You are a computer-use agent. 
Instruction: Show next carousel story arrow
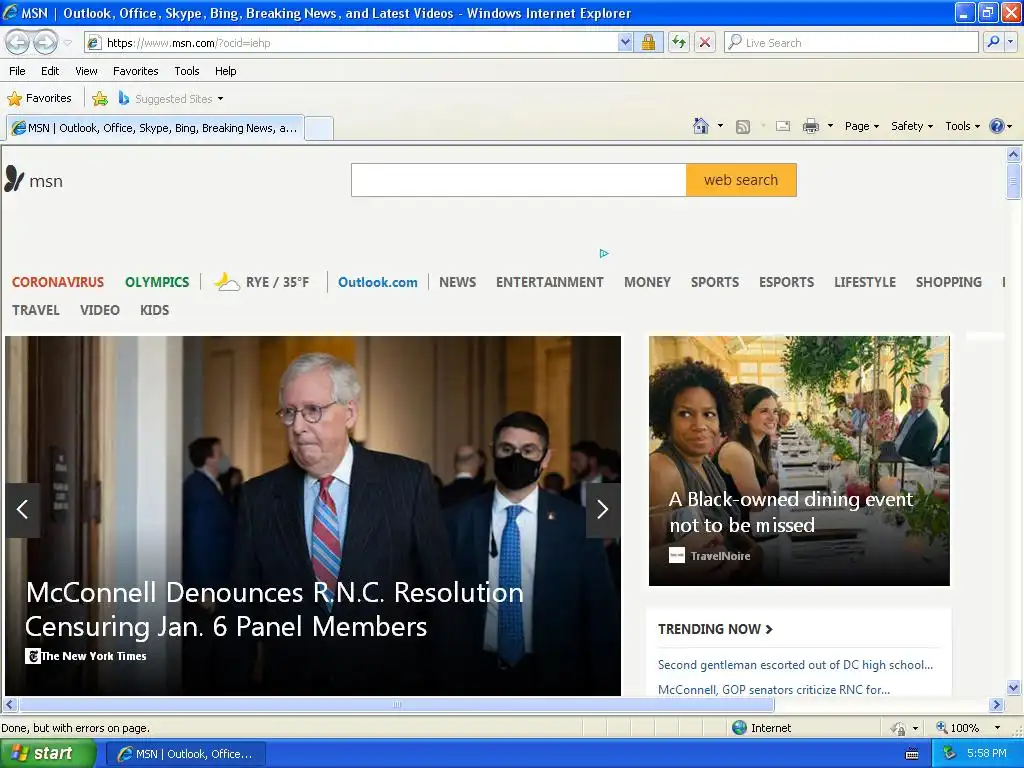coord(603,509)
